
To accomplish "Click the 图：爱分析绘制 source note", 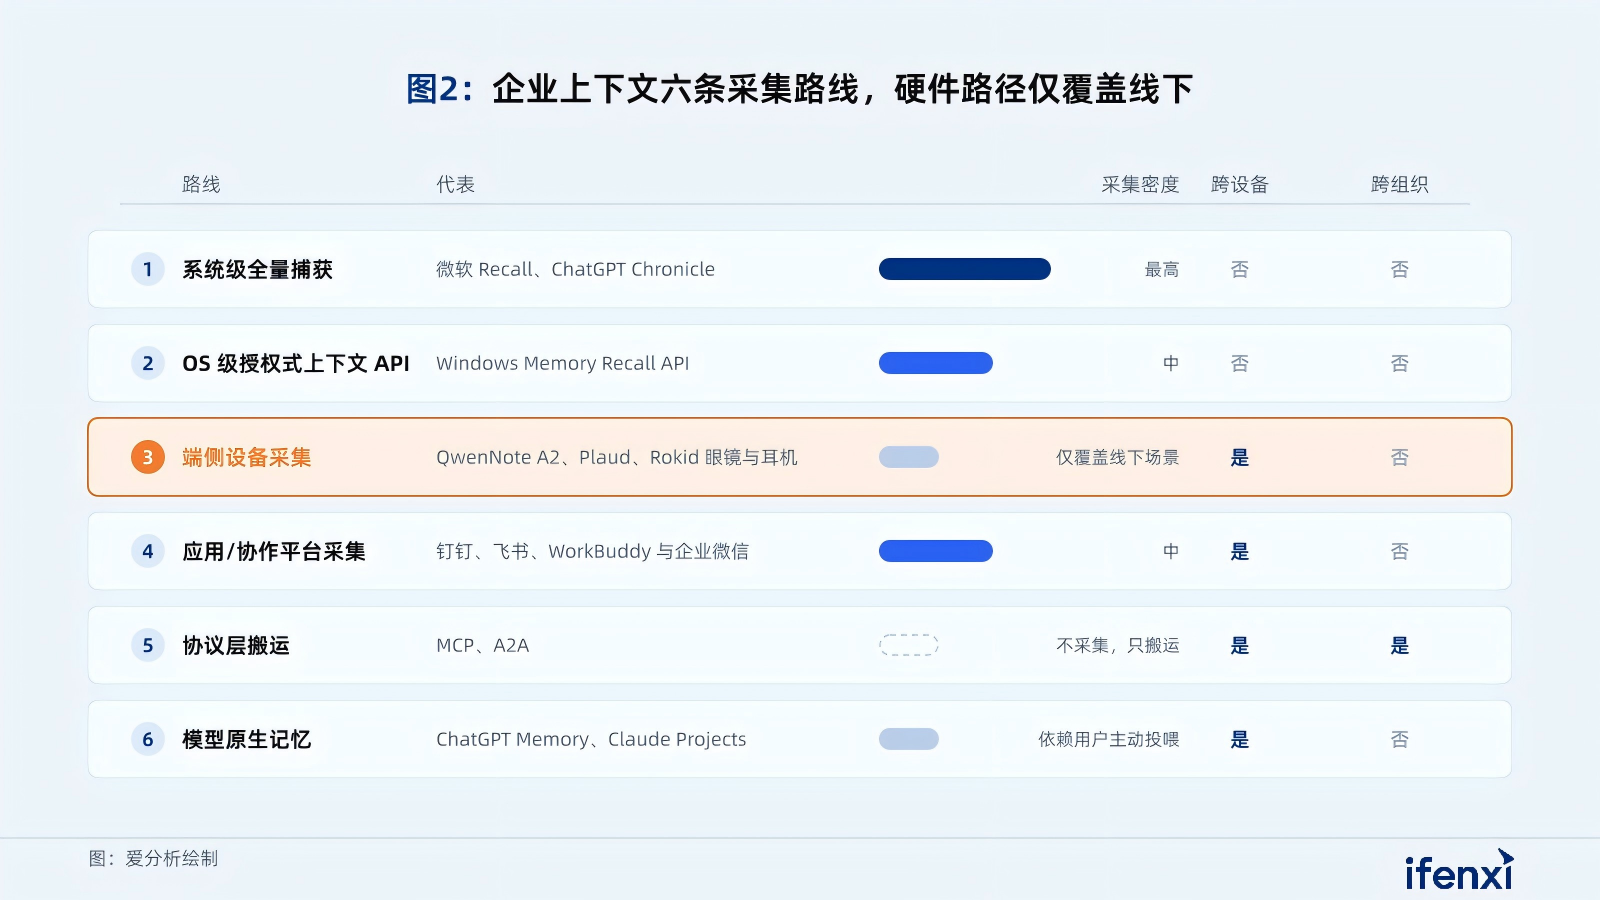I will [153, 858].
